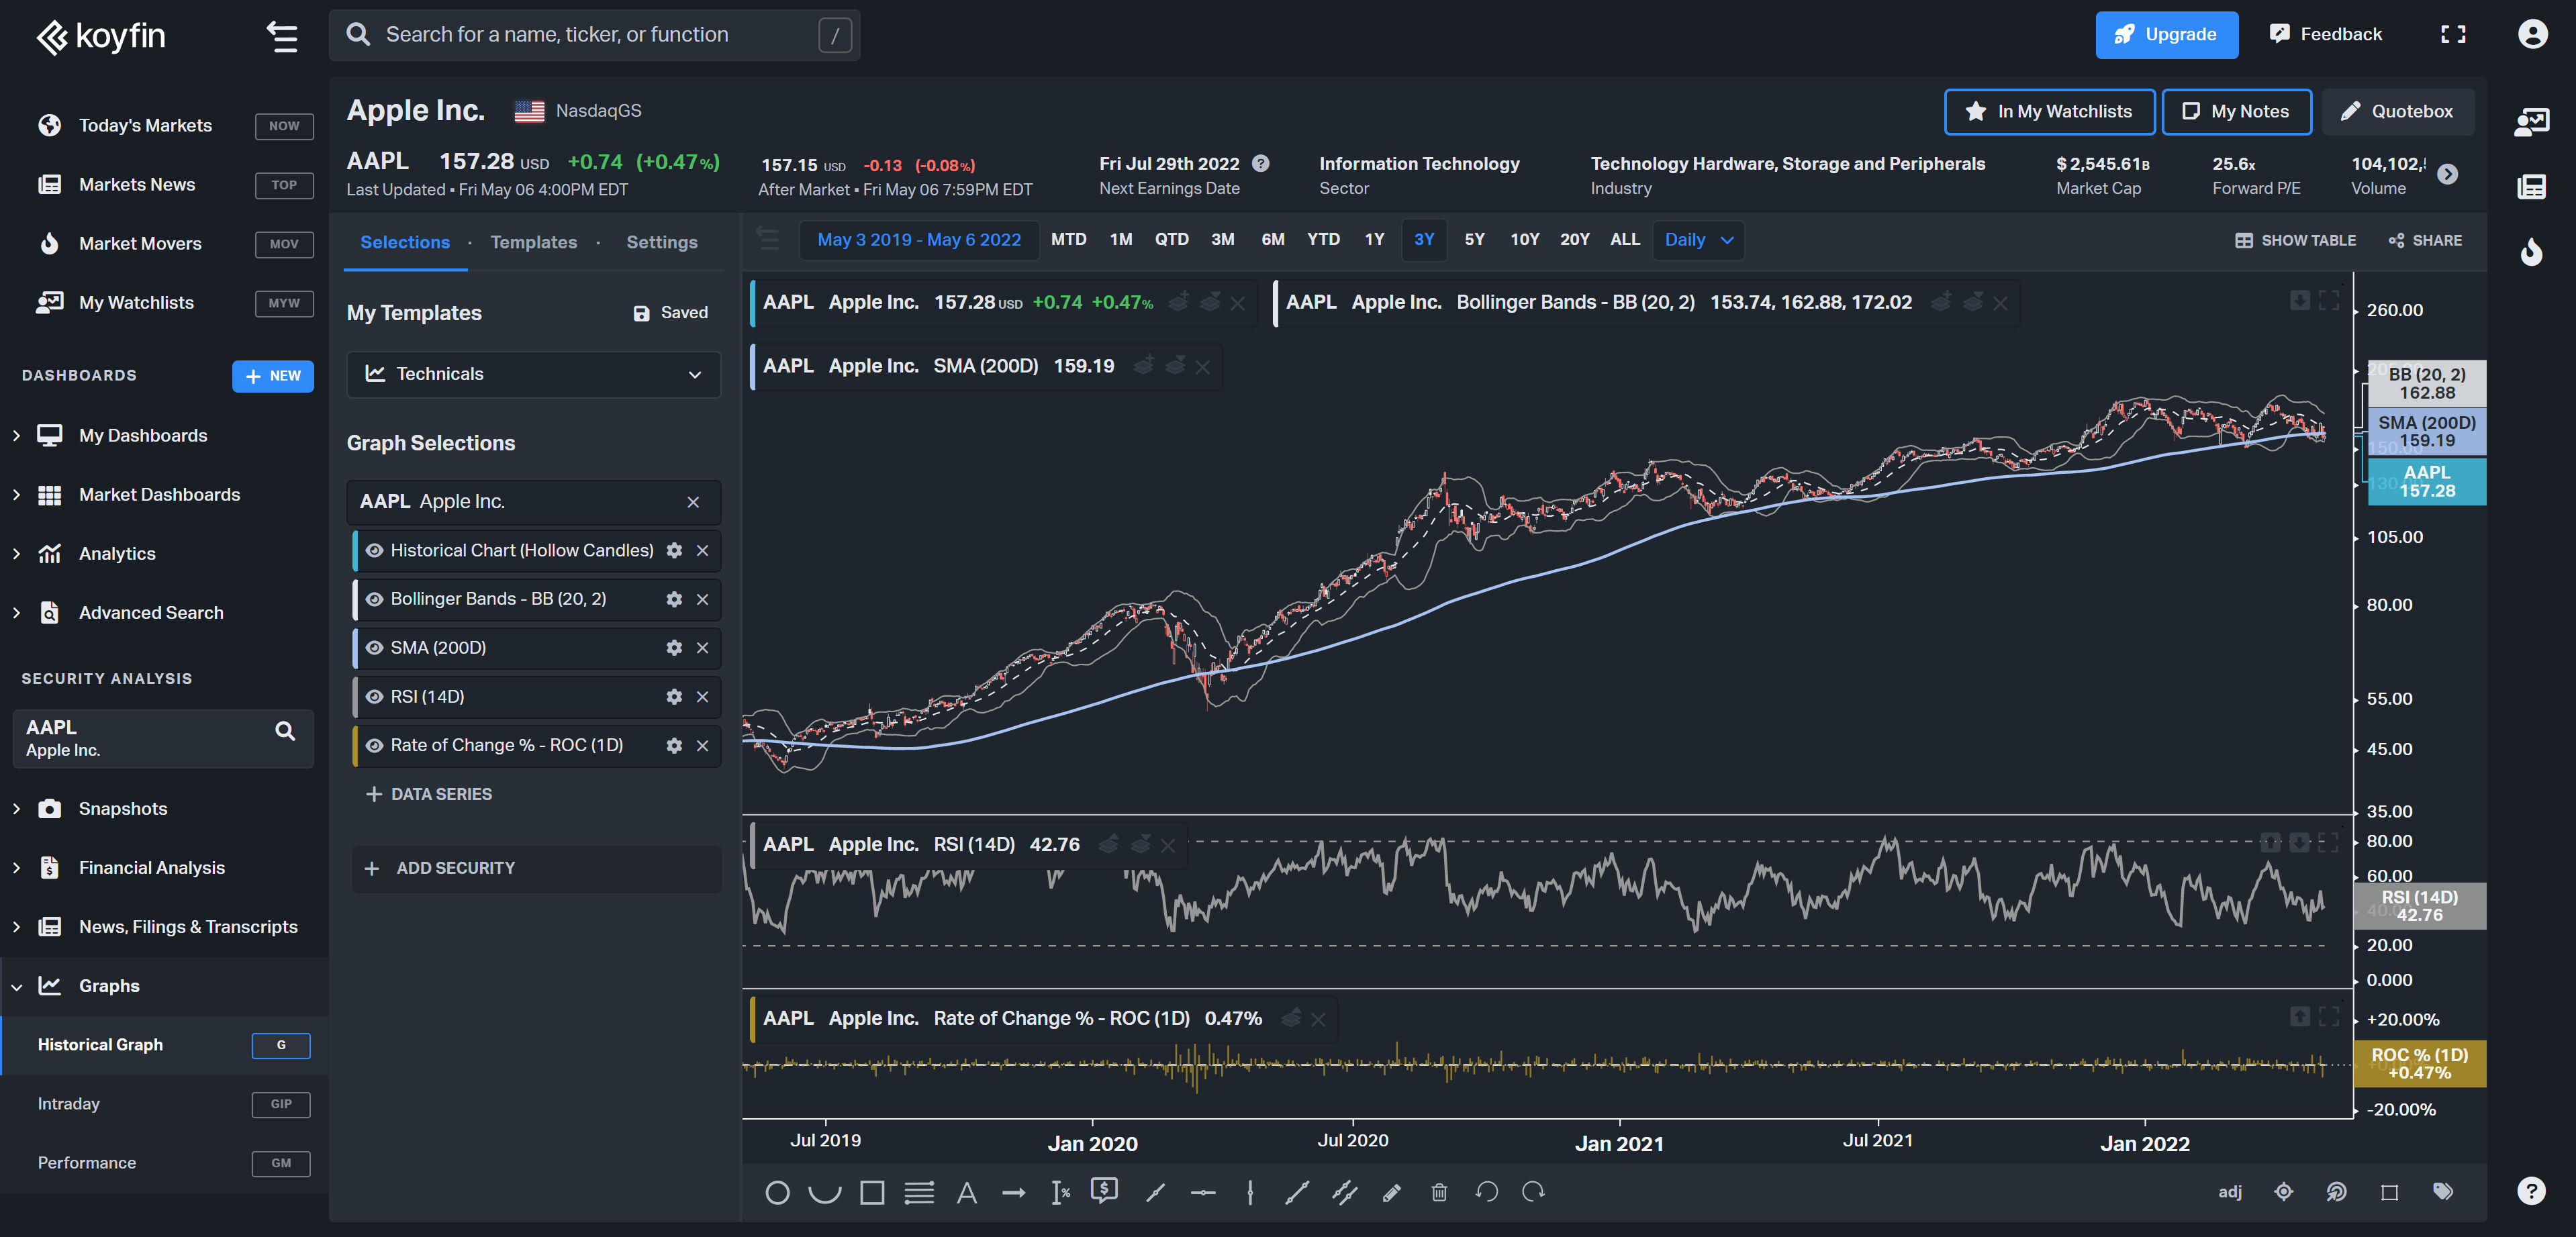This screenshot has height=1237, width=2576.
Task: Redo the last drawing action
Action: point(1534,1192)
